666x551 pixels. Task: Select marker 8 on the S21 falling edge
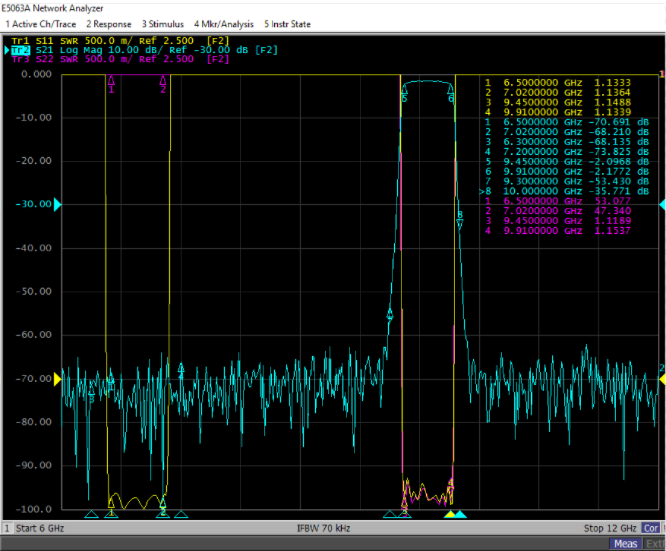[460, 217]
